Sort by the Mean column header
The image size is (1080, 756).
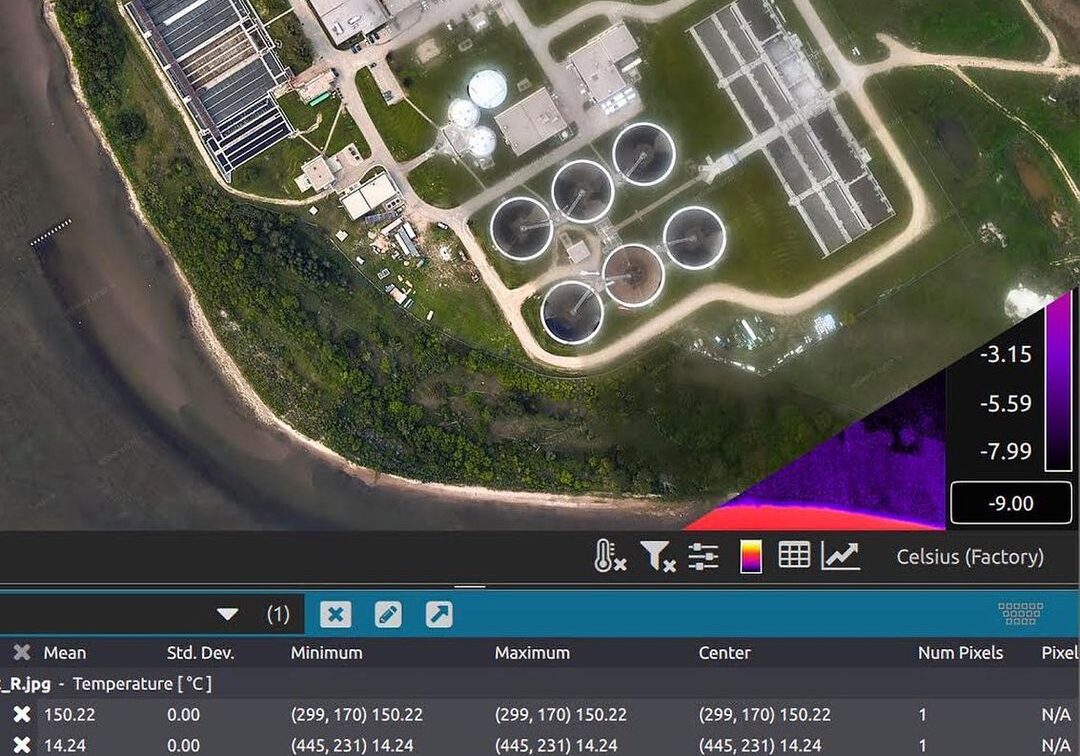(65, 652)
